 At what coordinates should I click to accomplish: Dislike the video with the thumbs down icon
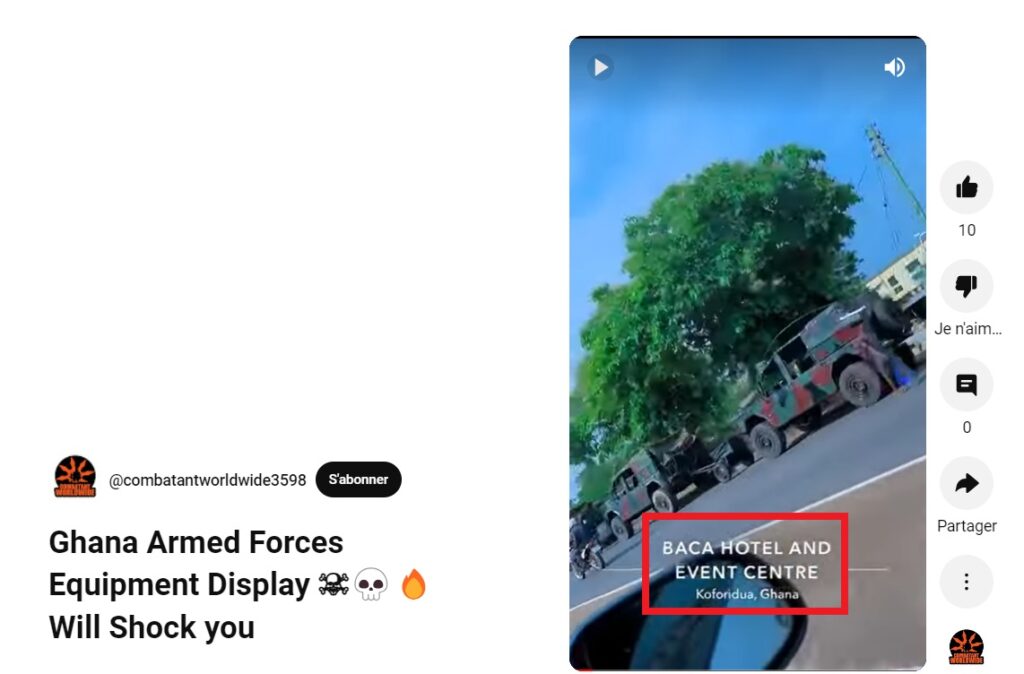[967, 286]
